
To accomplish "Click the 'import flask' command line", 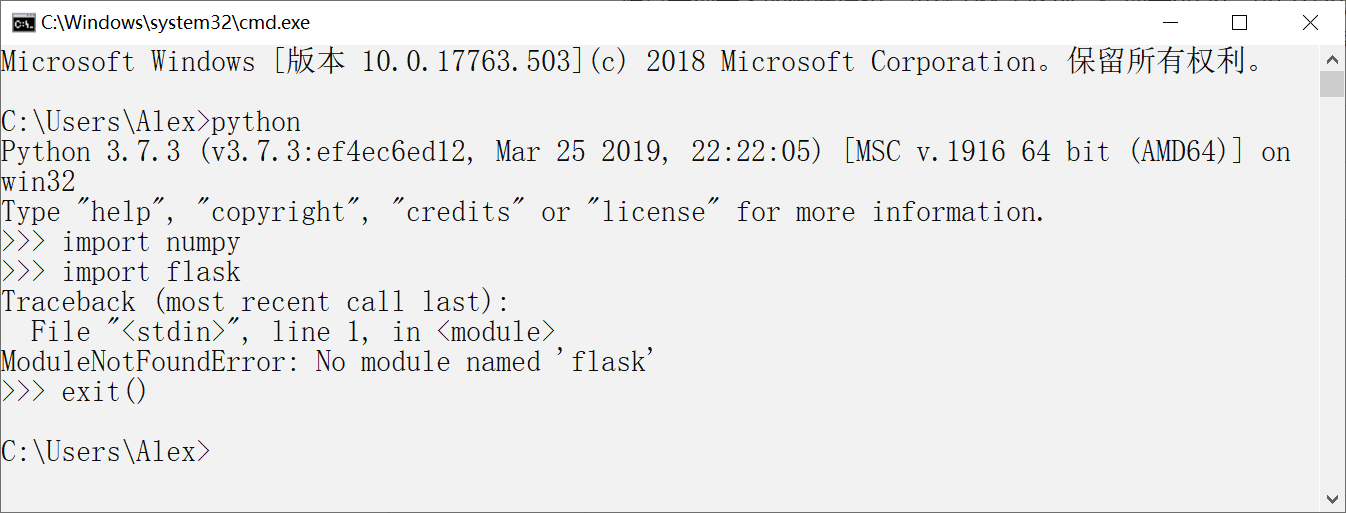I will [151, 272].
